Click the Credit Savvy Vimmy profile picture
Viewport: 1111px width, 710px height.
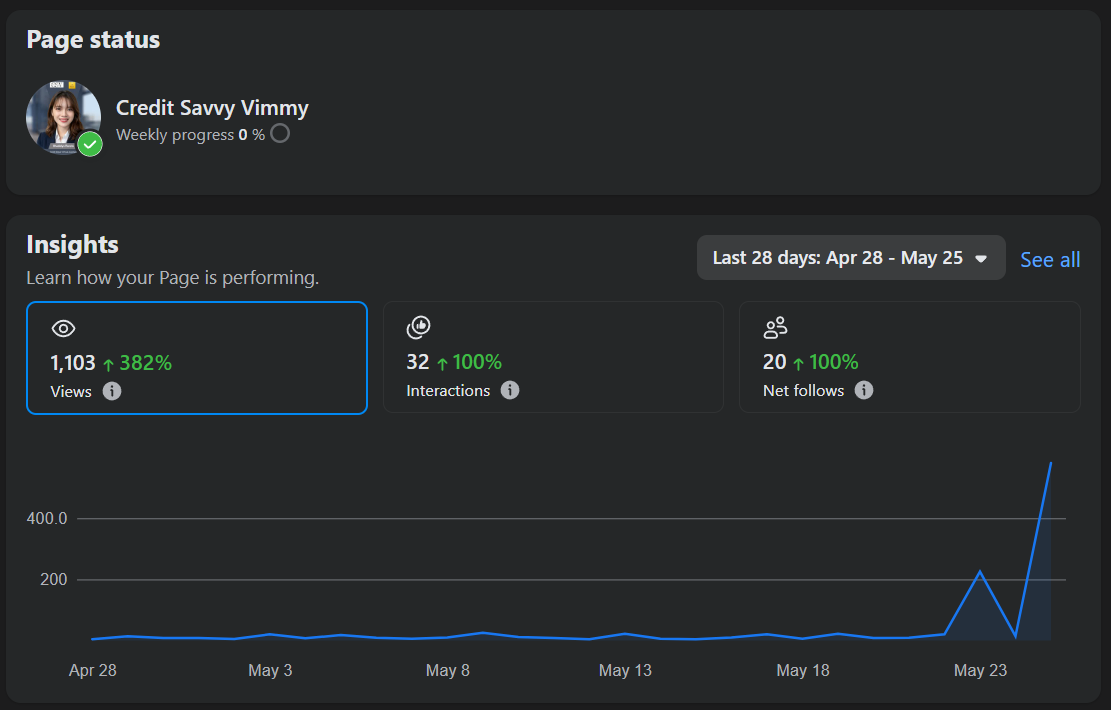64,118
